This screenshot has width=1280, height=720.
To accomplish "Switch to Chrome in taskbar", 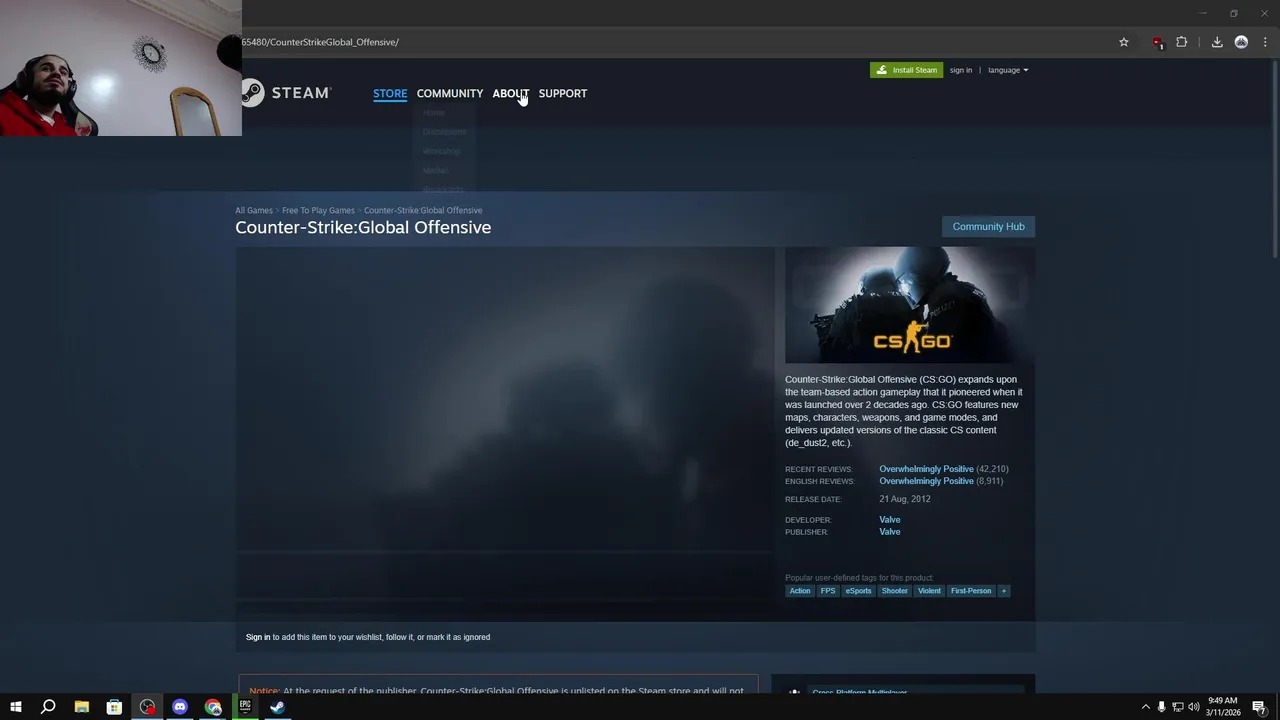I will tap(213, 707).
